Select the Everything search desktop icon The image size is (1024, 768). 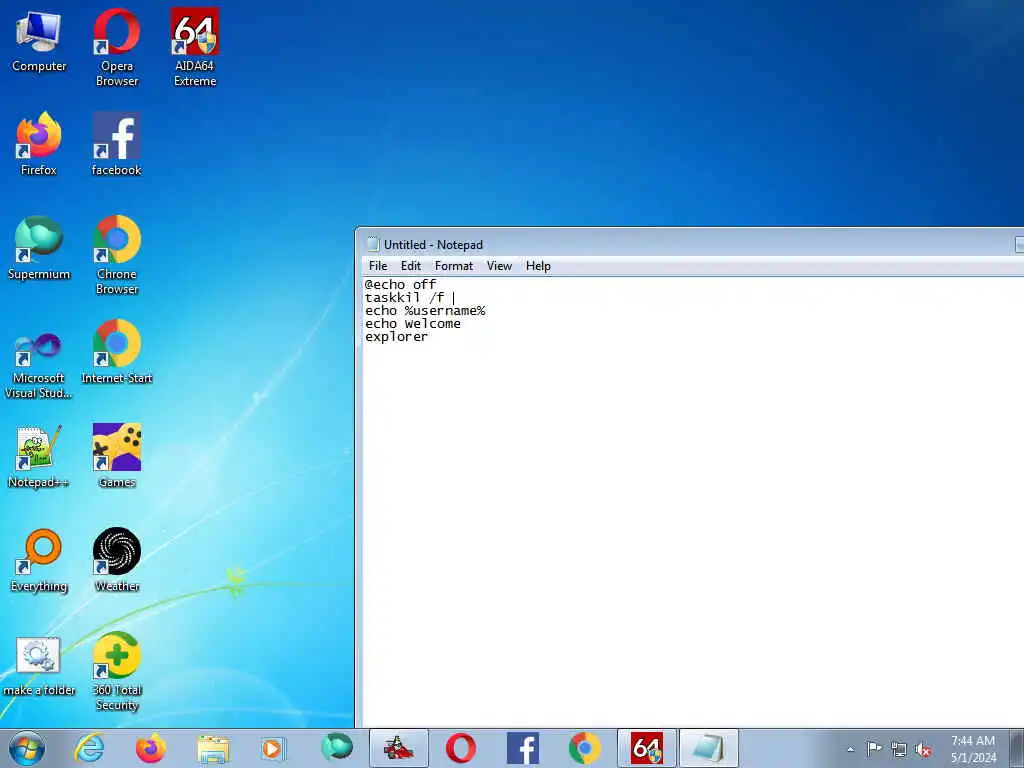coord(39,560)
